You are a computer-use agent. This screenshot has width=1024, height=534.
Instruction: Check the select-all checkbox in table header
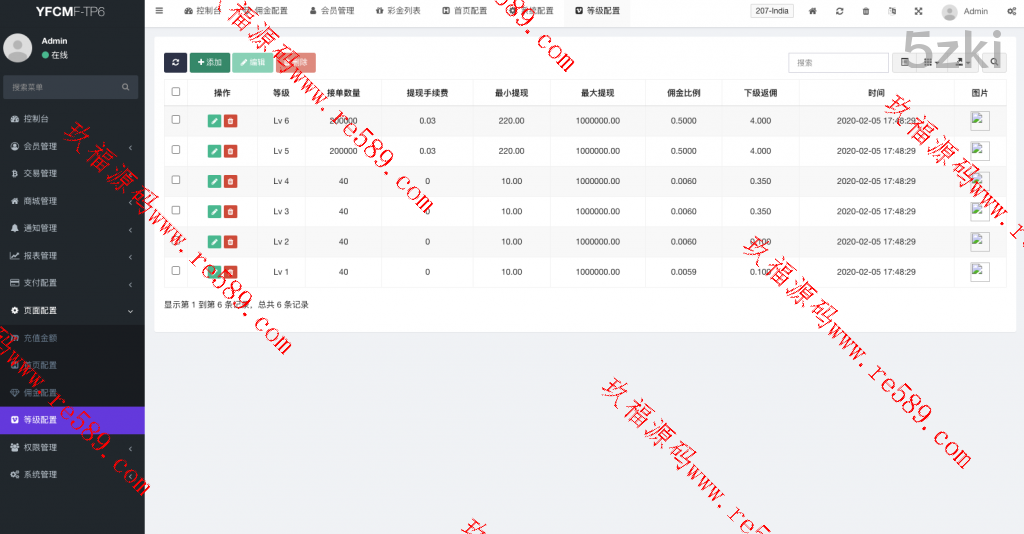click(176, 92)
